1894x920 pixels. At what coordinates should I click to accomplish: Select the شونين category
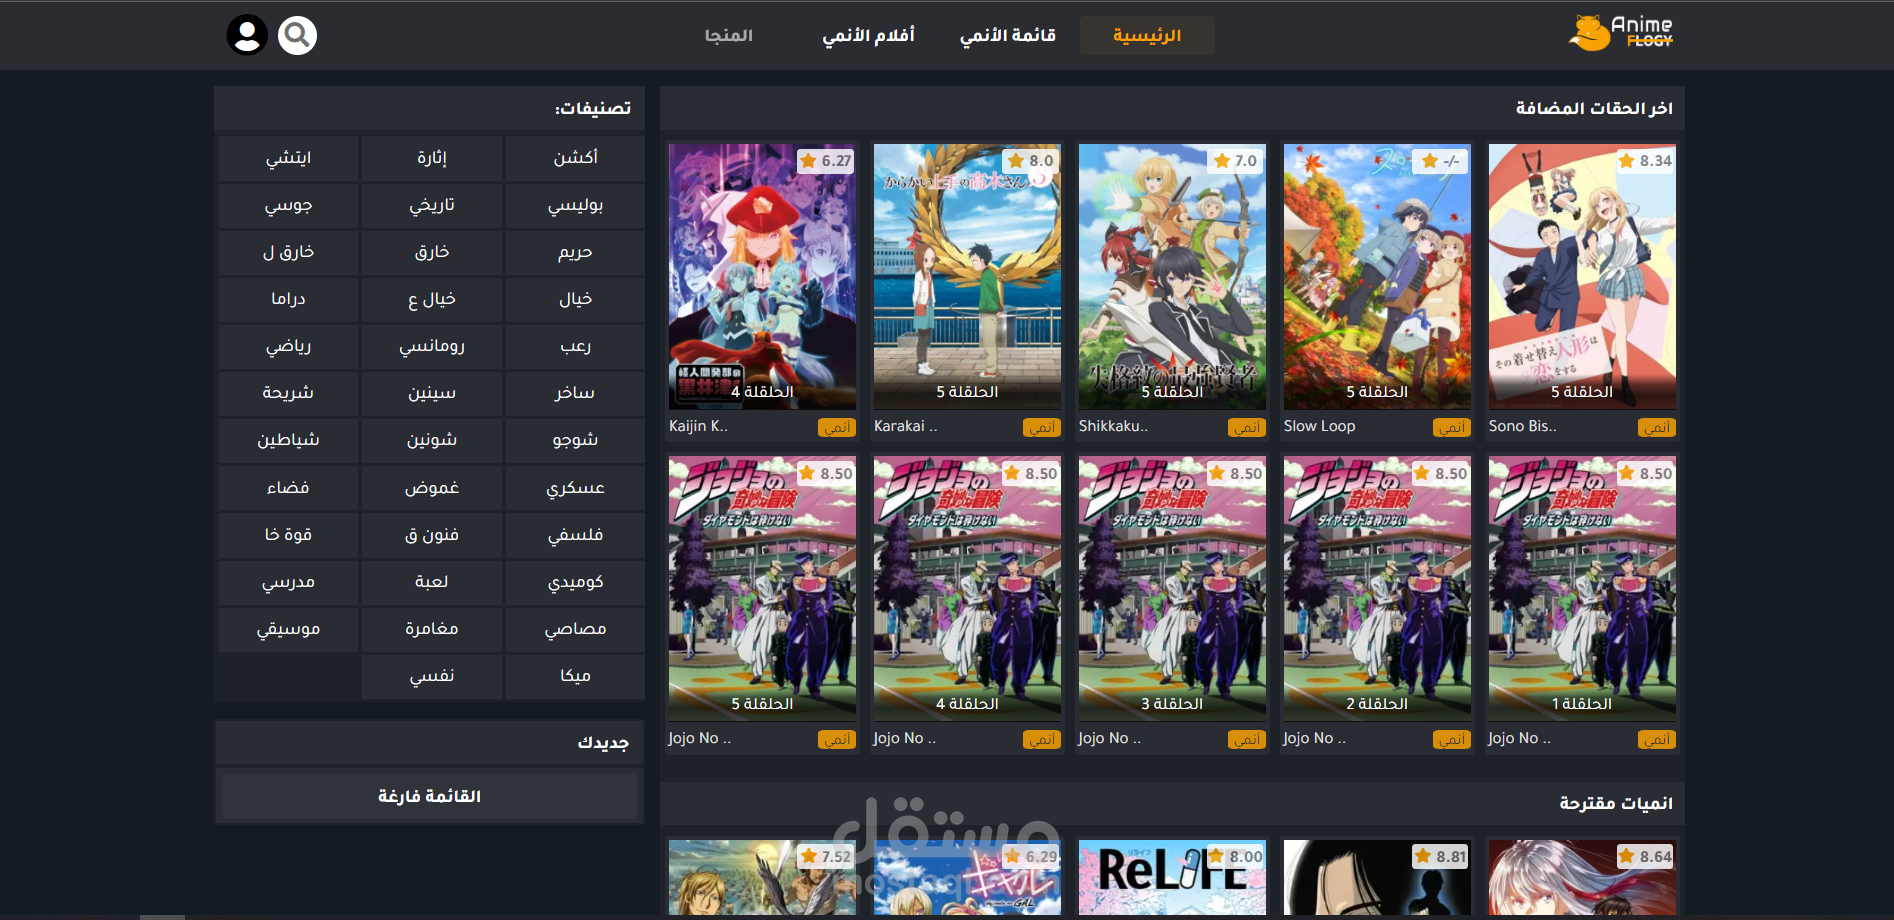[x=432, y=440]
